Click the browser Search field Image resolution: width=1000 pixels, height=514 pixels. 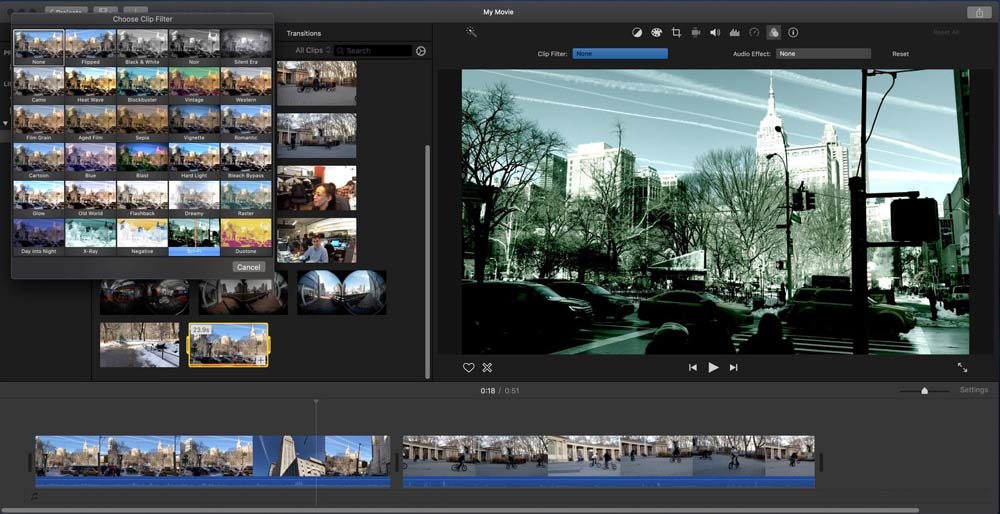click(x=373, y=50)
